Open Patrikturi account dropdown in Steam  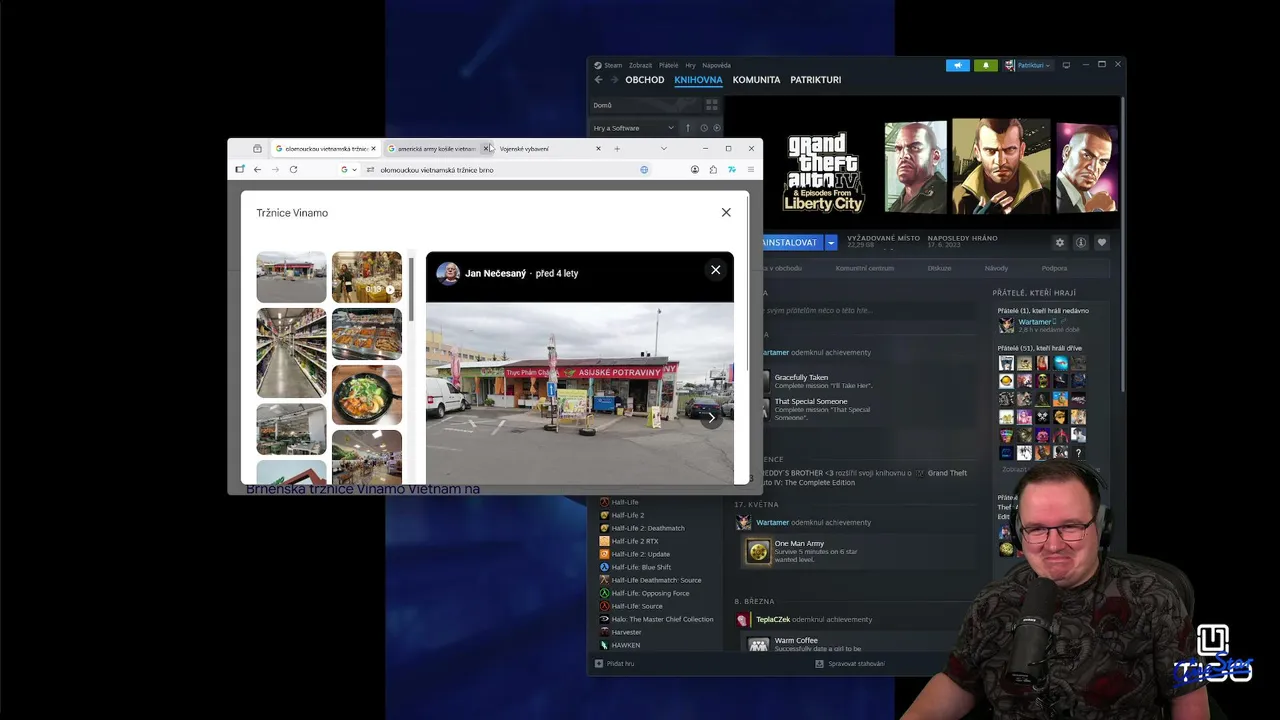pos(1028,65)
